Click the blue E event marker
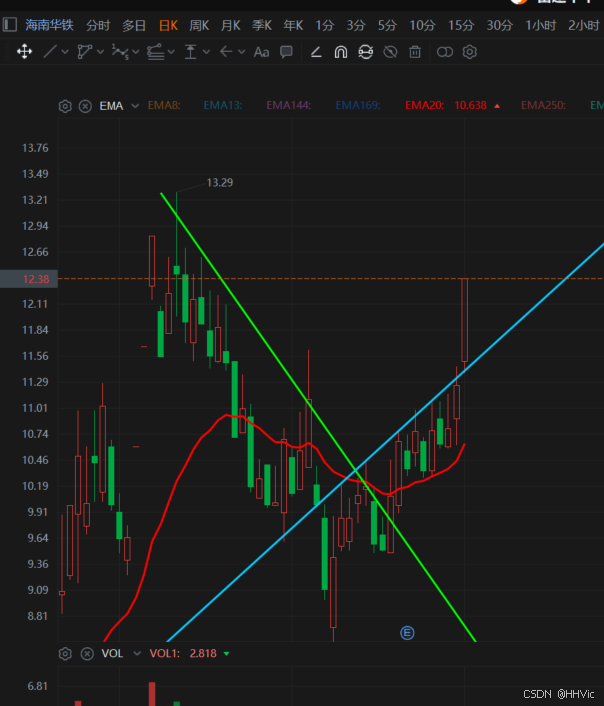Screen dimensions: 604x706 pyautogui.click(x=407, y=633)
